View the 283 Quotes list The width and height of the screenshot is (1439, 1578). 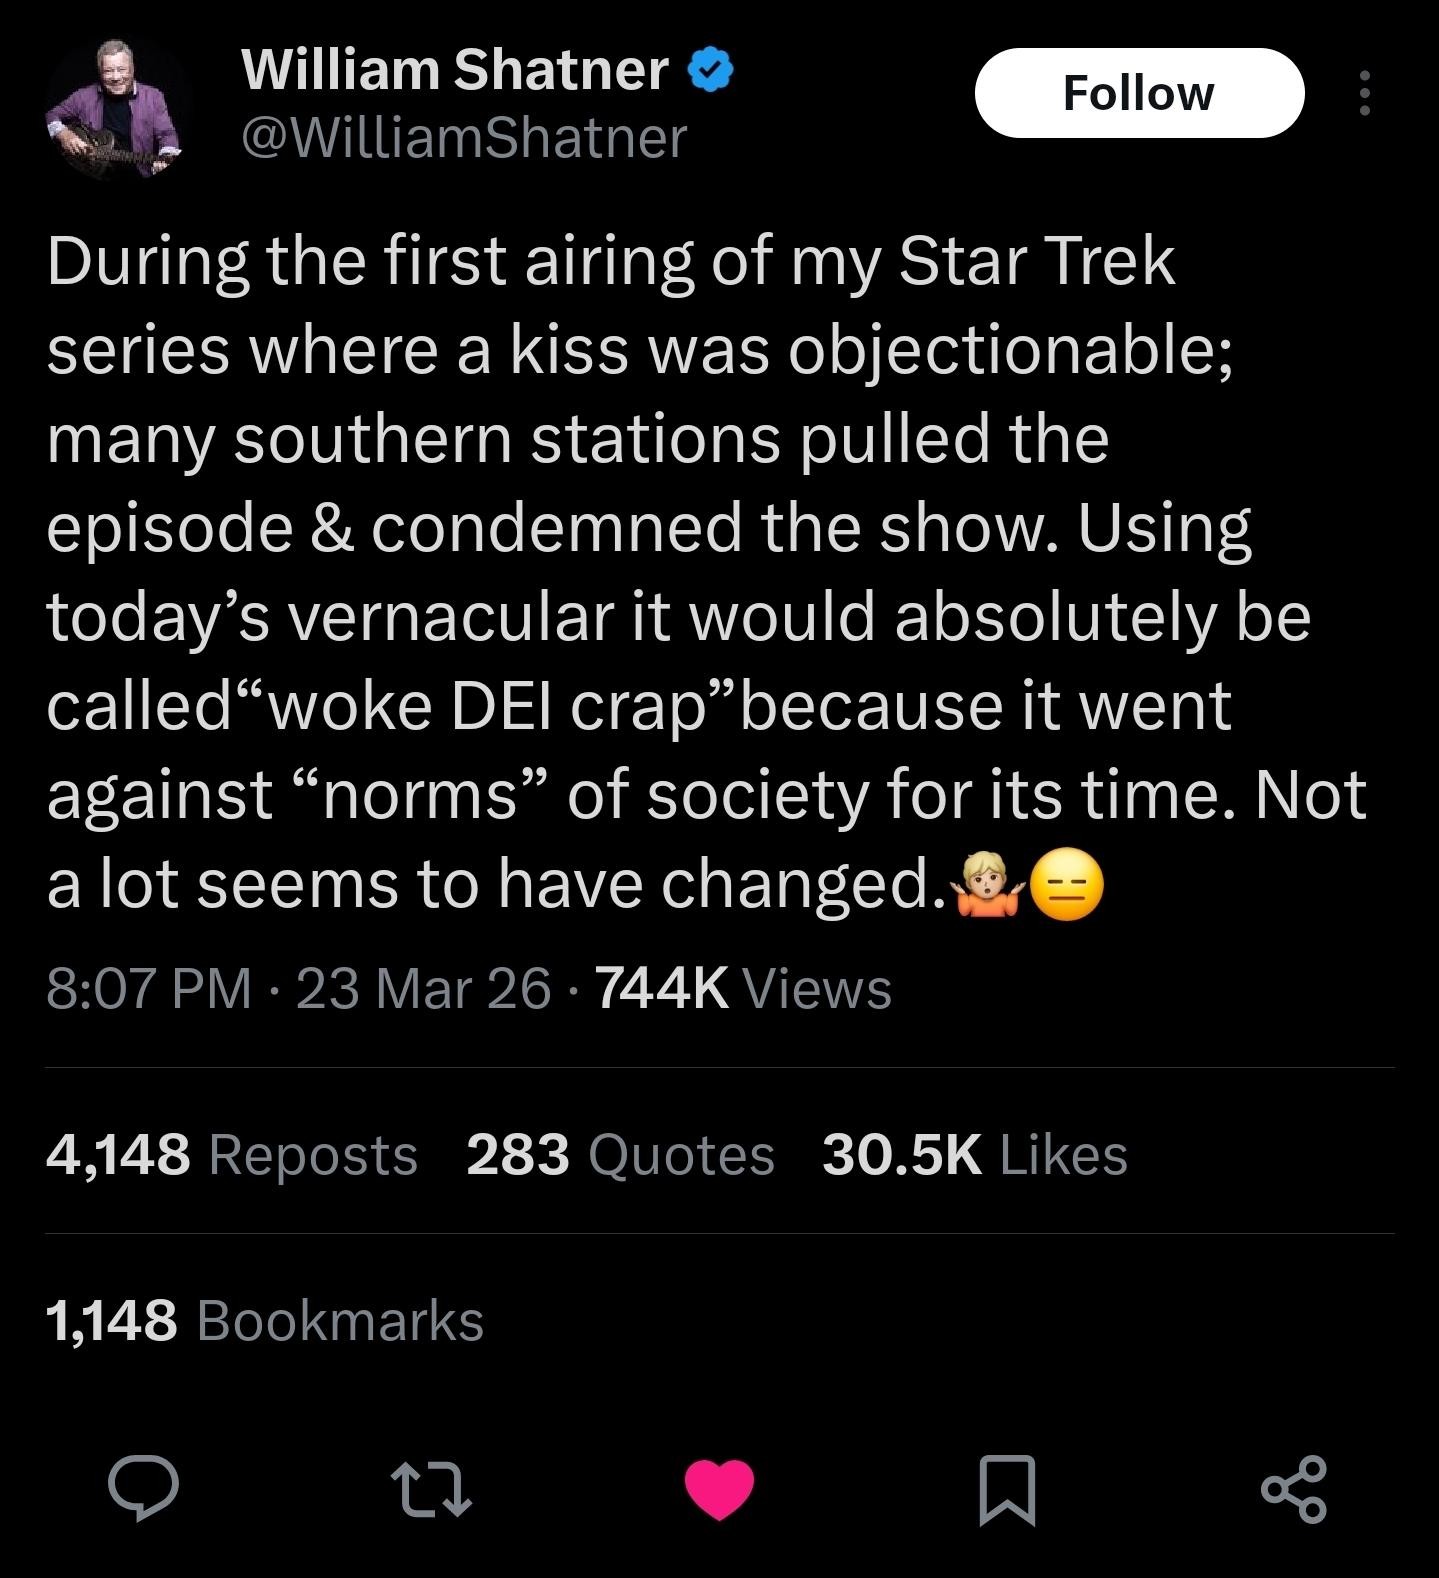620,1155
